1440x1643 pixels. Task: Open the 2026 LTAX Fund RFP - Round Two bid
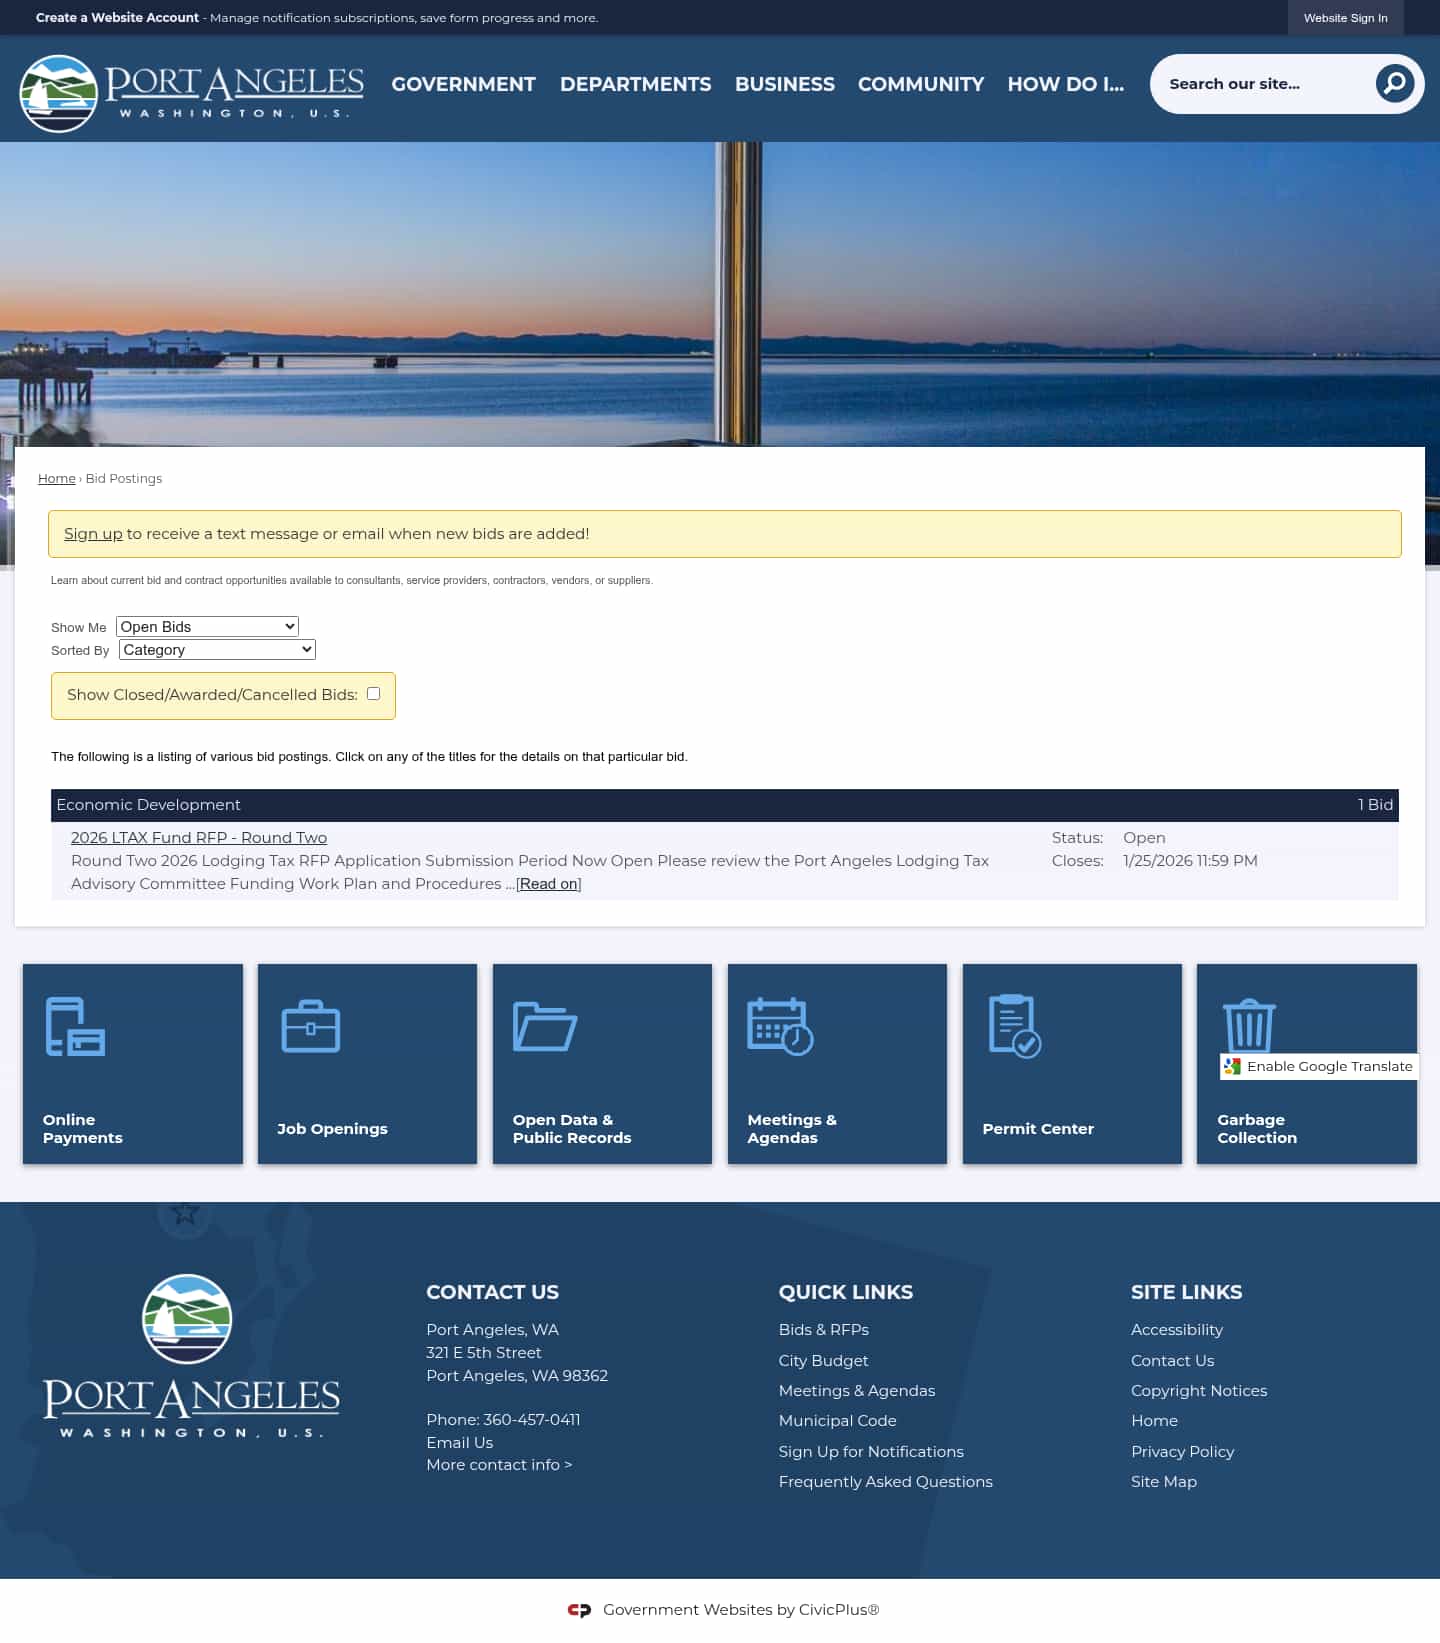click(x=199, y=838)
